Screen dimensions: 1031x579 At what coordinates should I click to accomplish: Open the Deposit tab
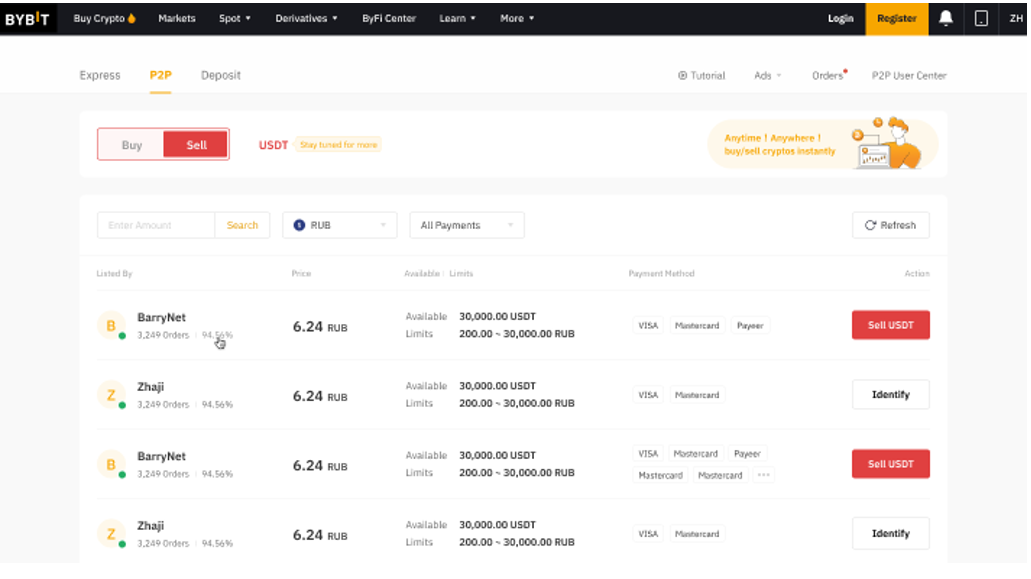tap(220, 75)
